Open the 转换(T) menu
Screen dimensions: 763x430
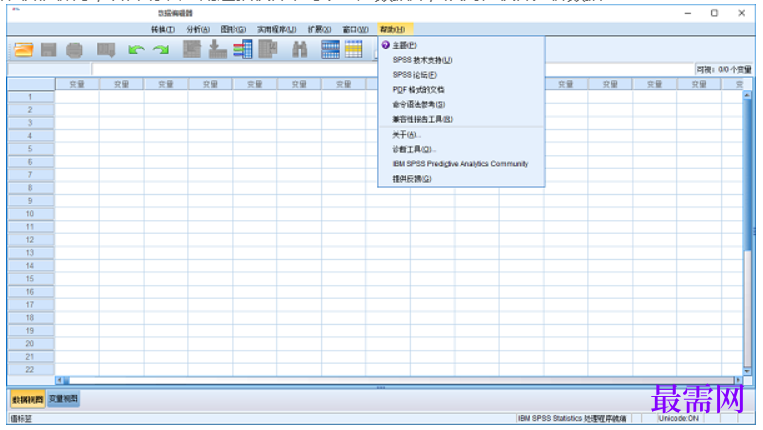pyautogui.click(x=163, y=29)
